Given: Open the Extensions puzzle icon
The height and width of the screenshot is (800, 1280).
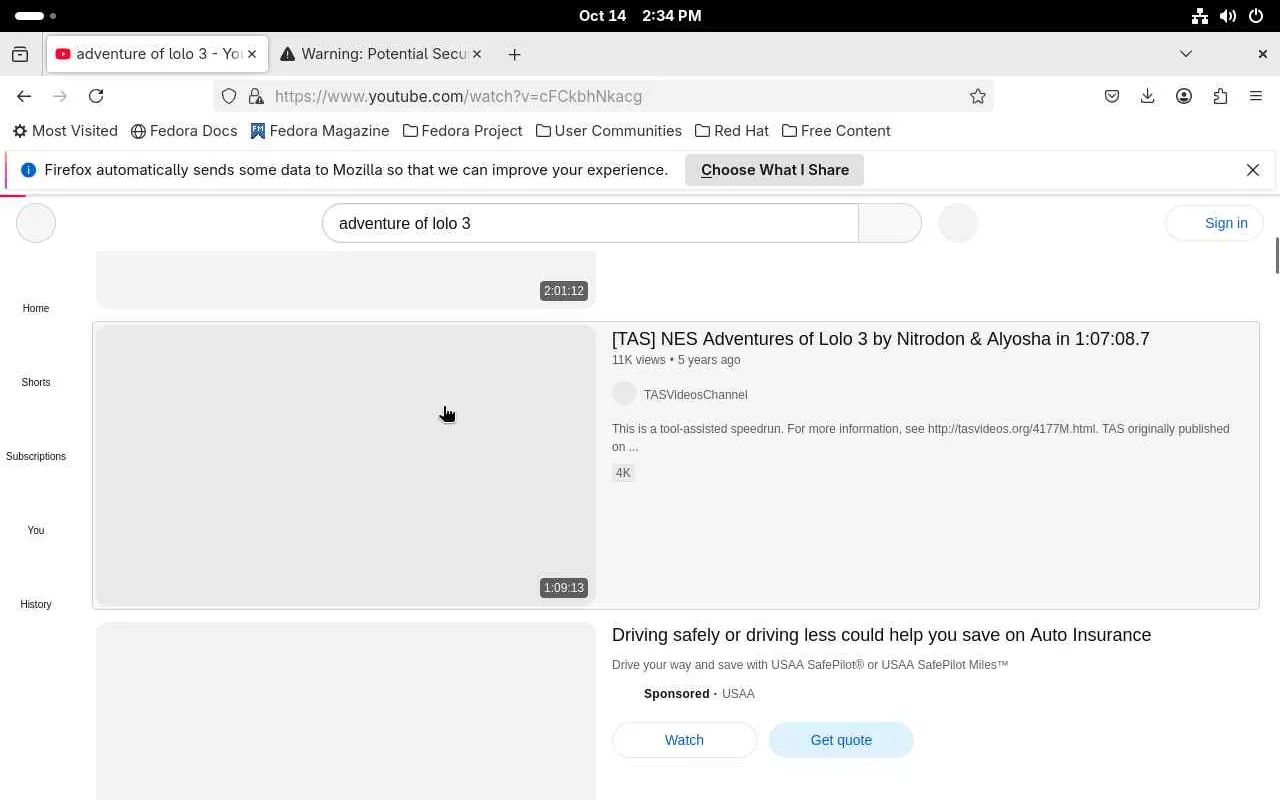Looking at the screenshot, I should click(1220, 96).
